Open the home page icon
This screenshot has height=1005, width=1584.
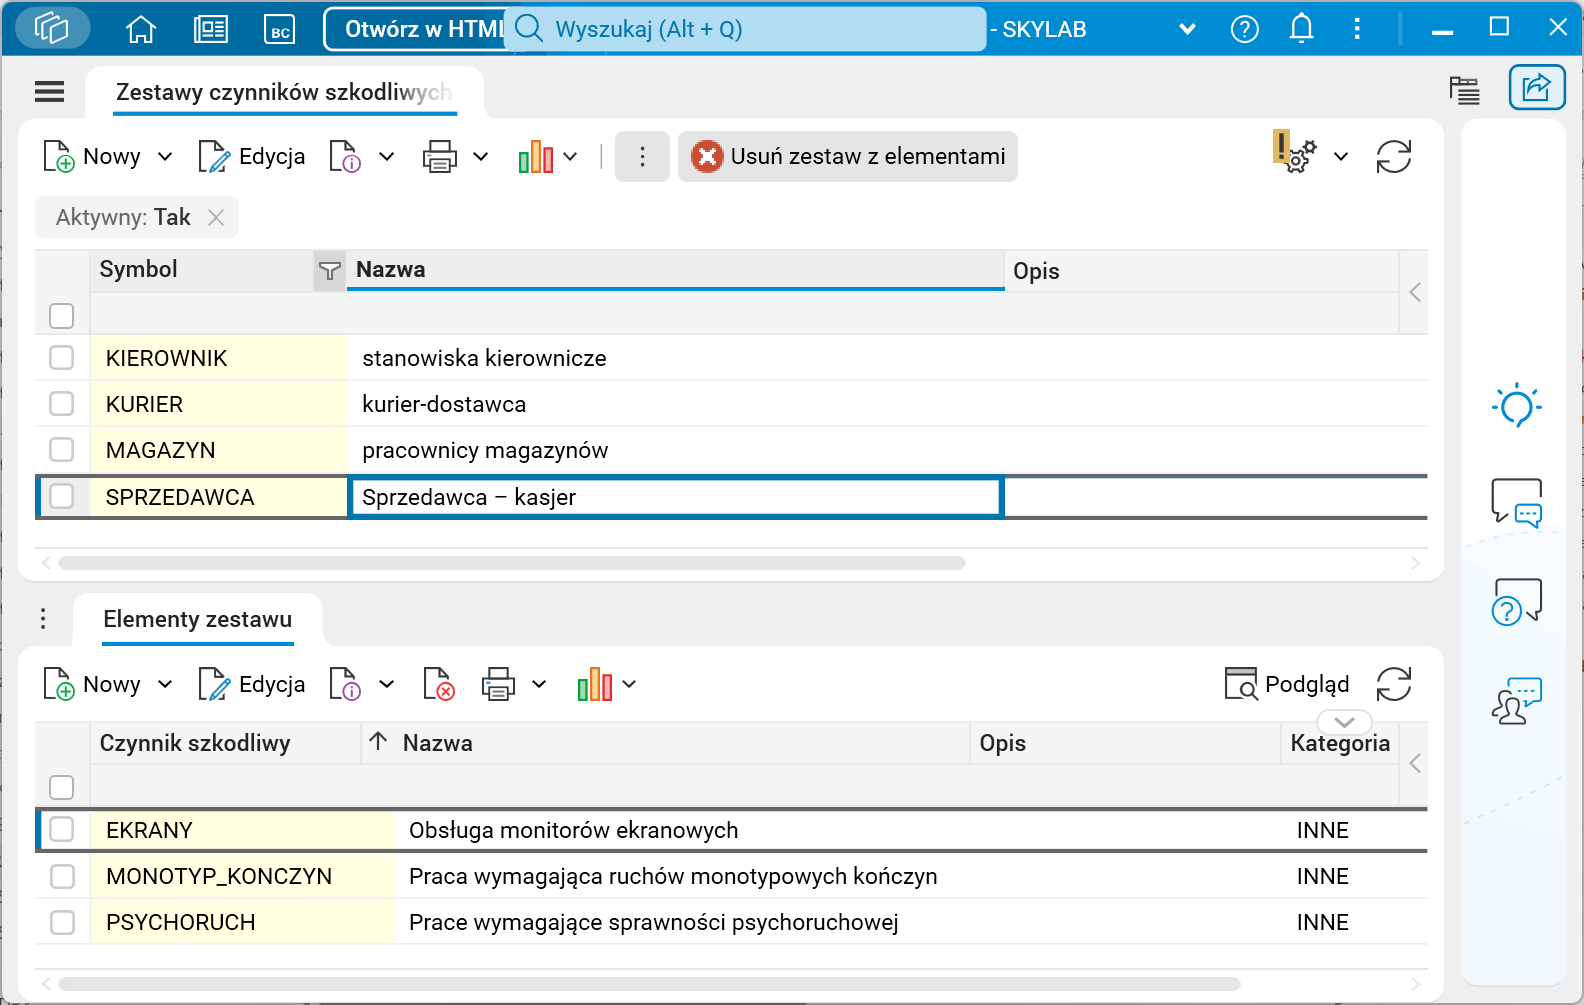pyautogui.click(x=141, y=29)
